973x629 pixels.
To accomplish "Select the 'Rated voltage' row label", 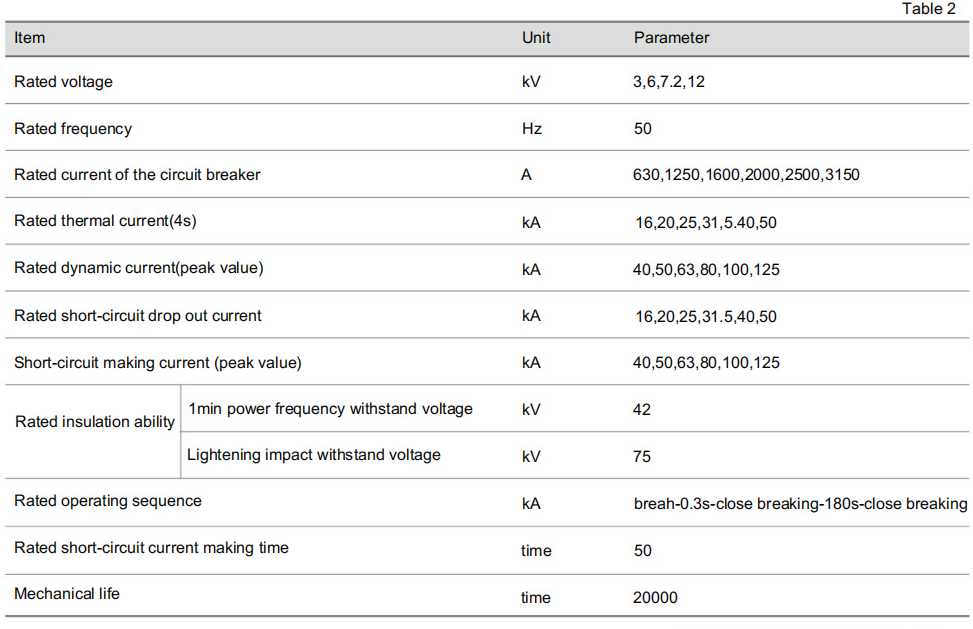I will pos(63,82).
